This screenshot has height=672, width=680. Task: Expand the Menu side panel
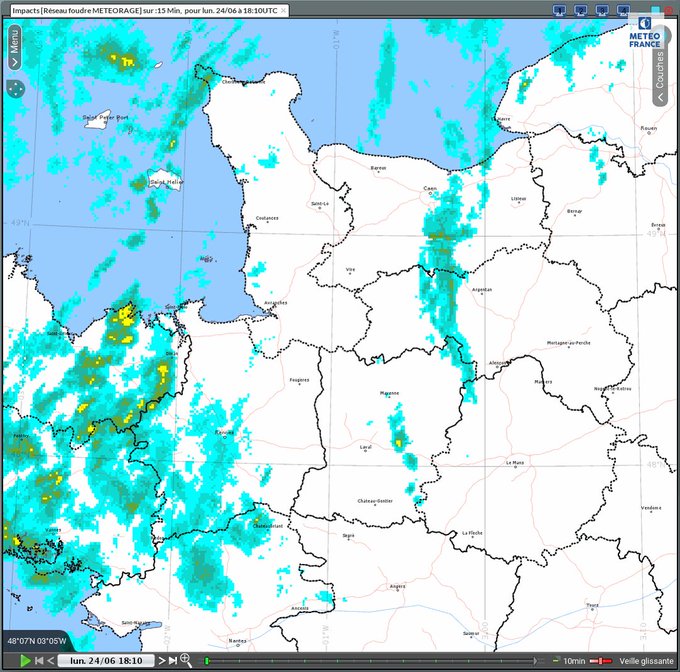click(15, 47)
